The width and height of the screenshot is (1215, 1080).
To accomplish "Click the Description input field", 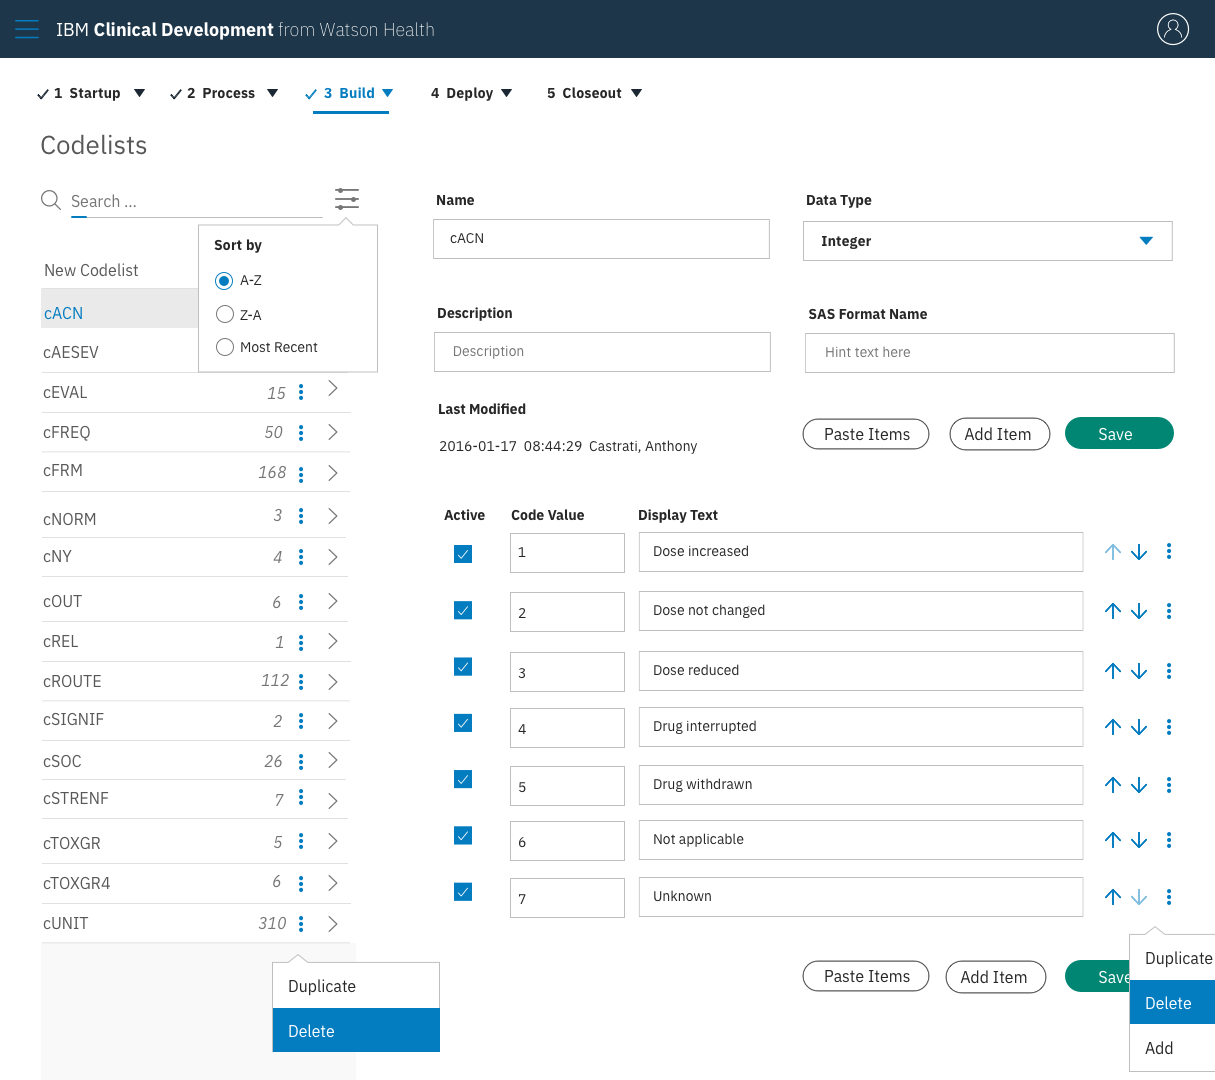I will tap(602, 352).
